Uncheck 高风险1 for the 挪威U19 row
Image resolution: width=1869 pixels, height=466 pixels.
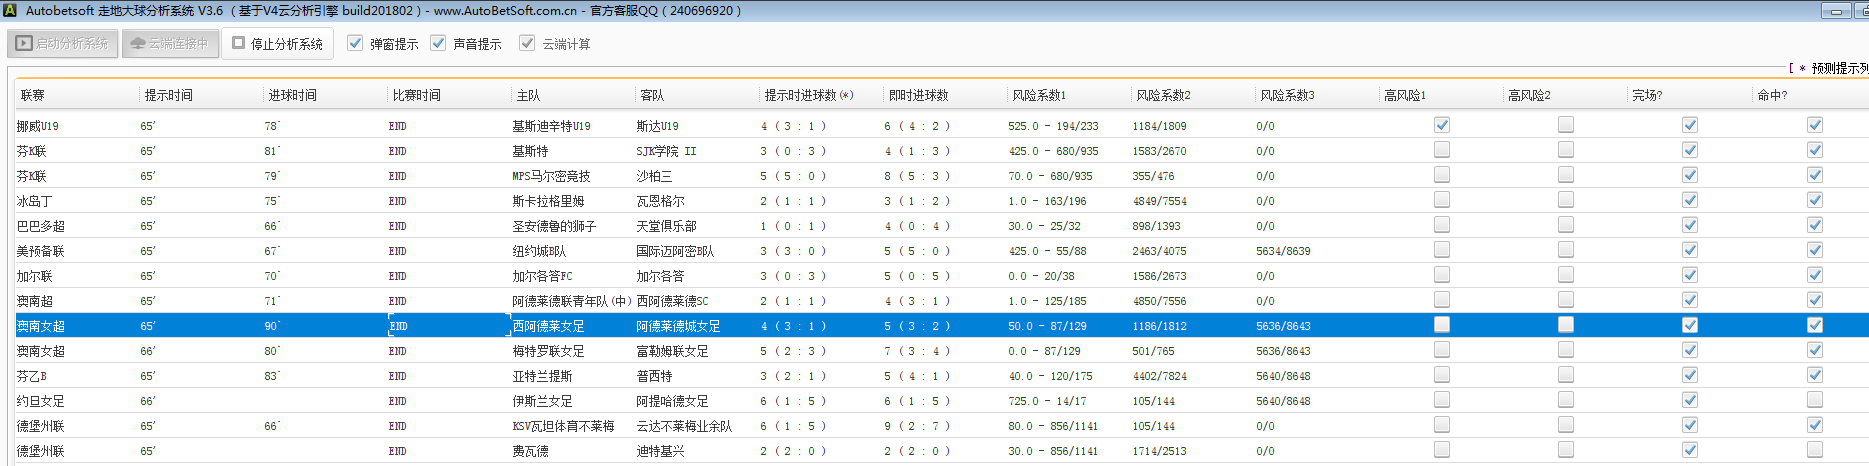point(1441,125)
